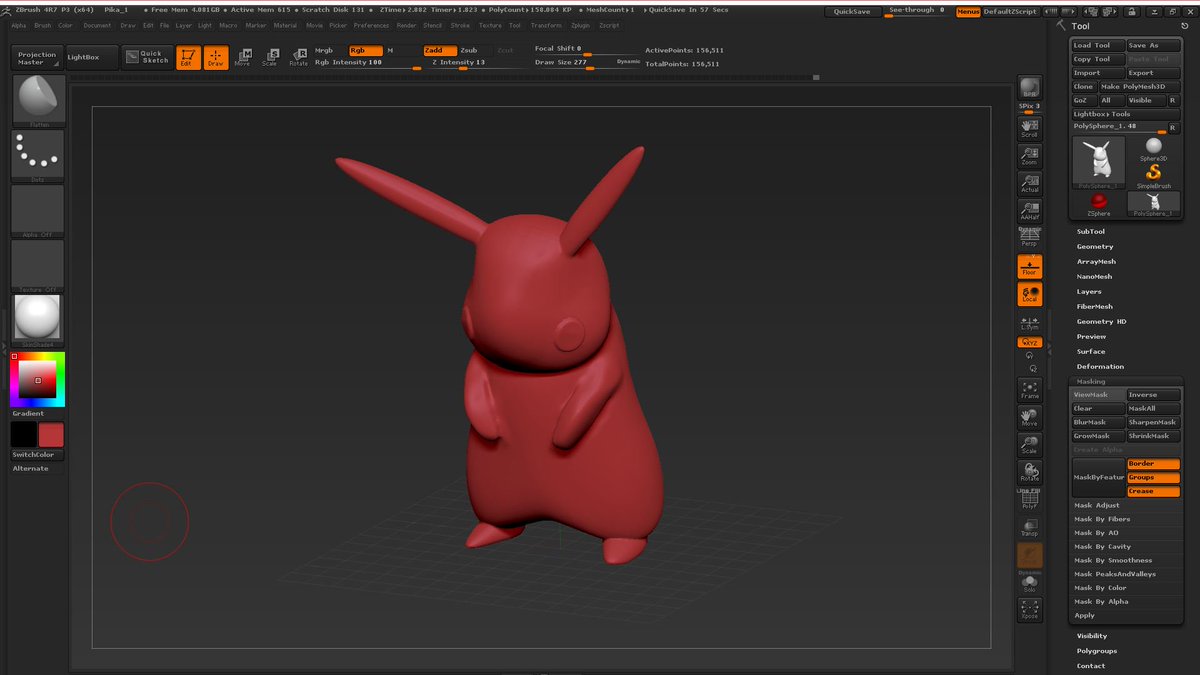Toggle Groups mask feature option

[x=1153, y=478]
